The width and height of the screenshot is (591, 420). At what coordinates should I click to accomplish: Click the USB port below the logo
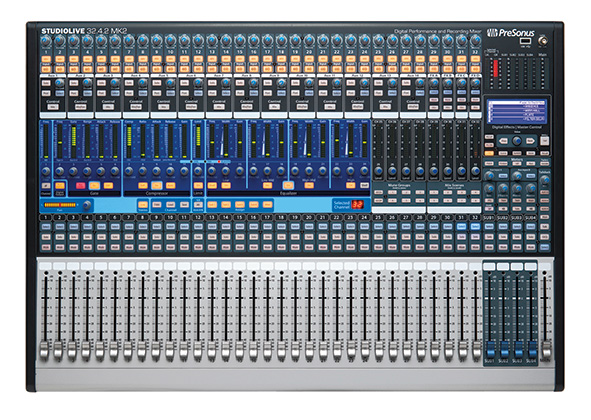tap(525, 41)
